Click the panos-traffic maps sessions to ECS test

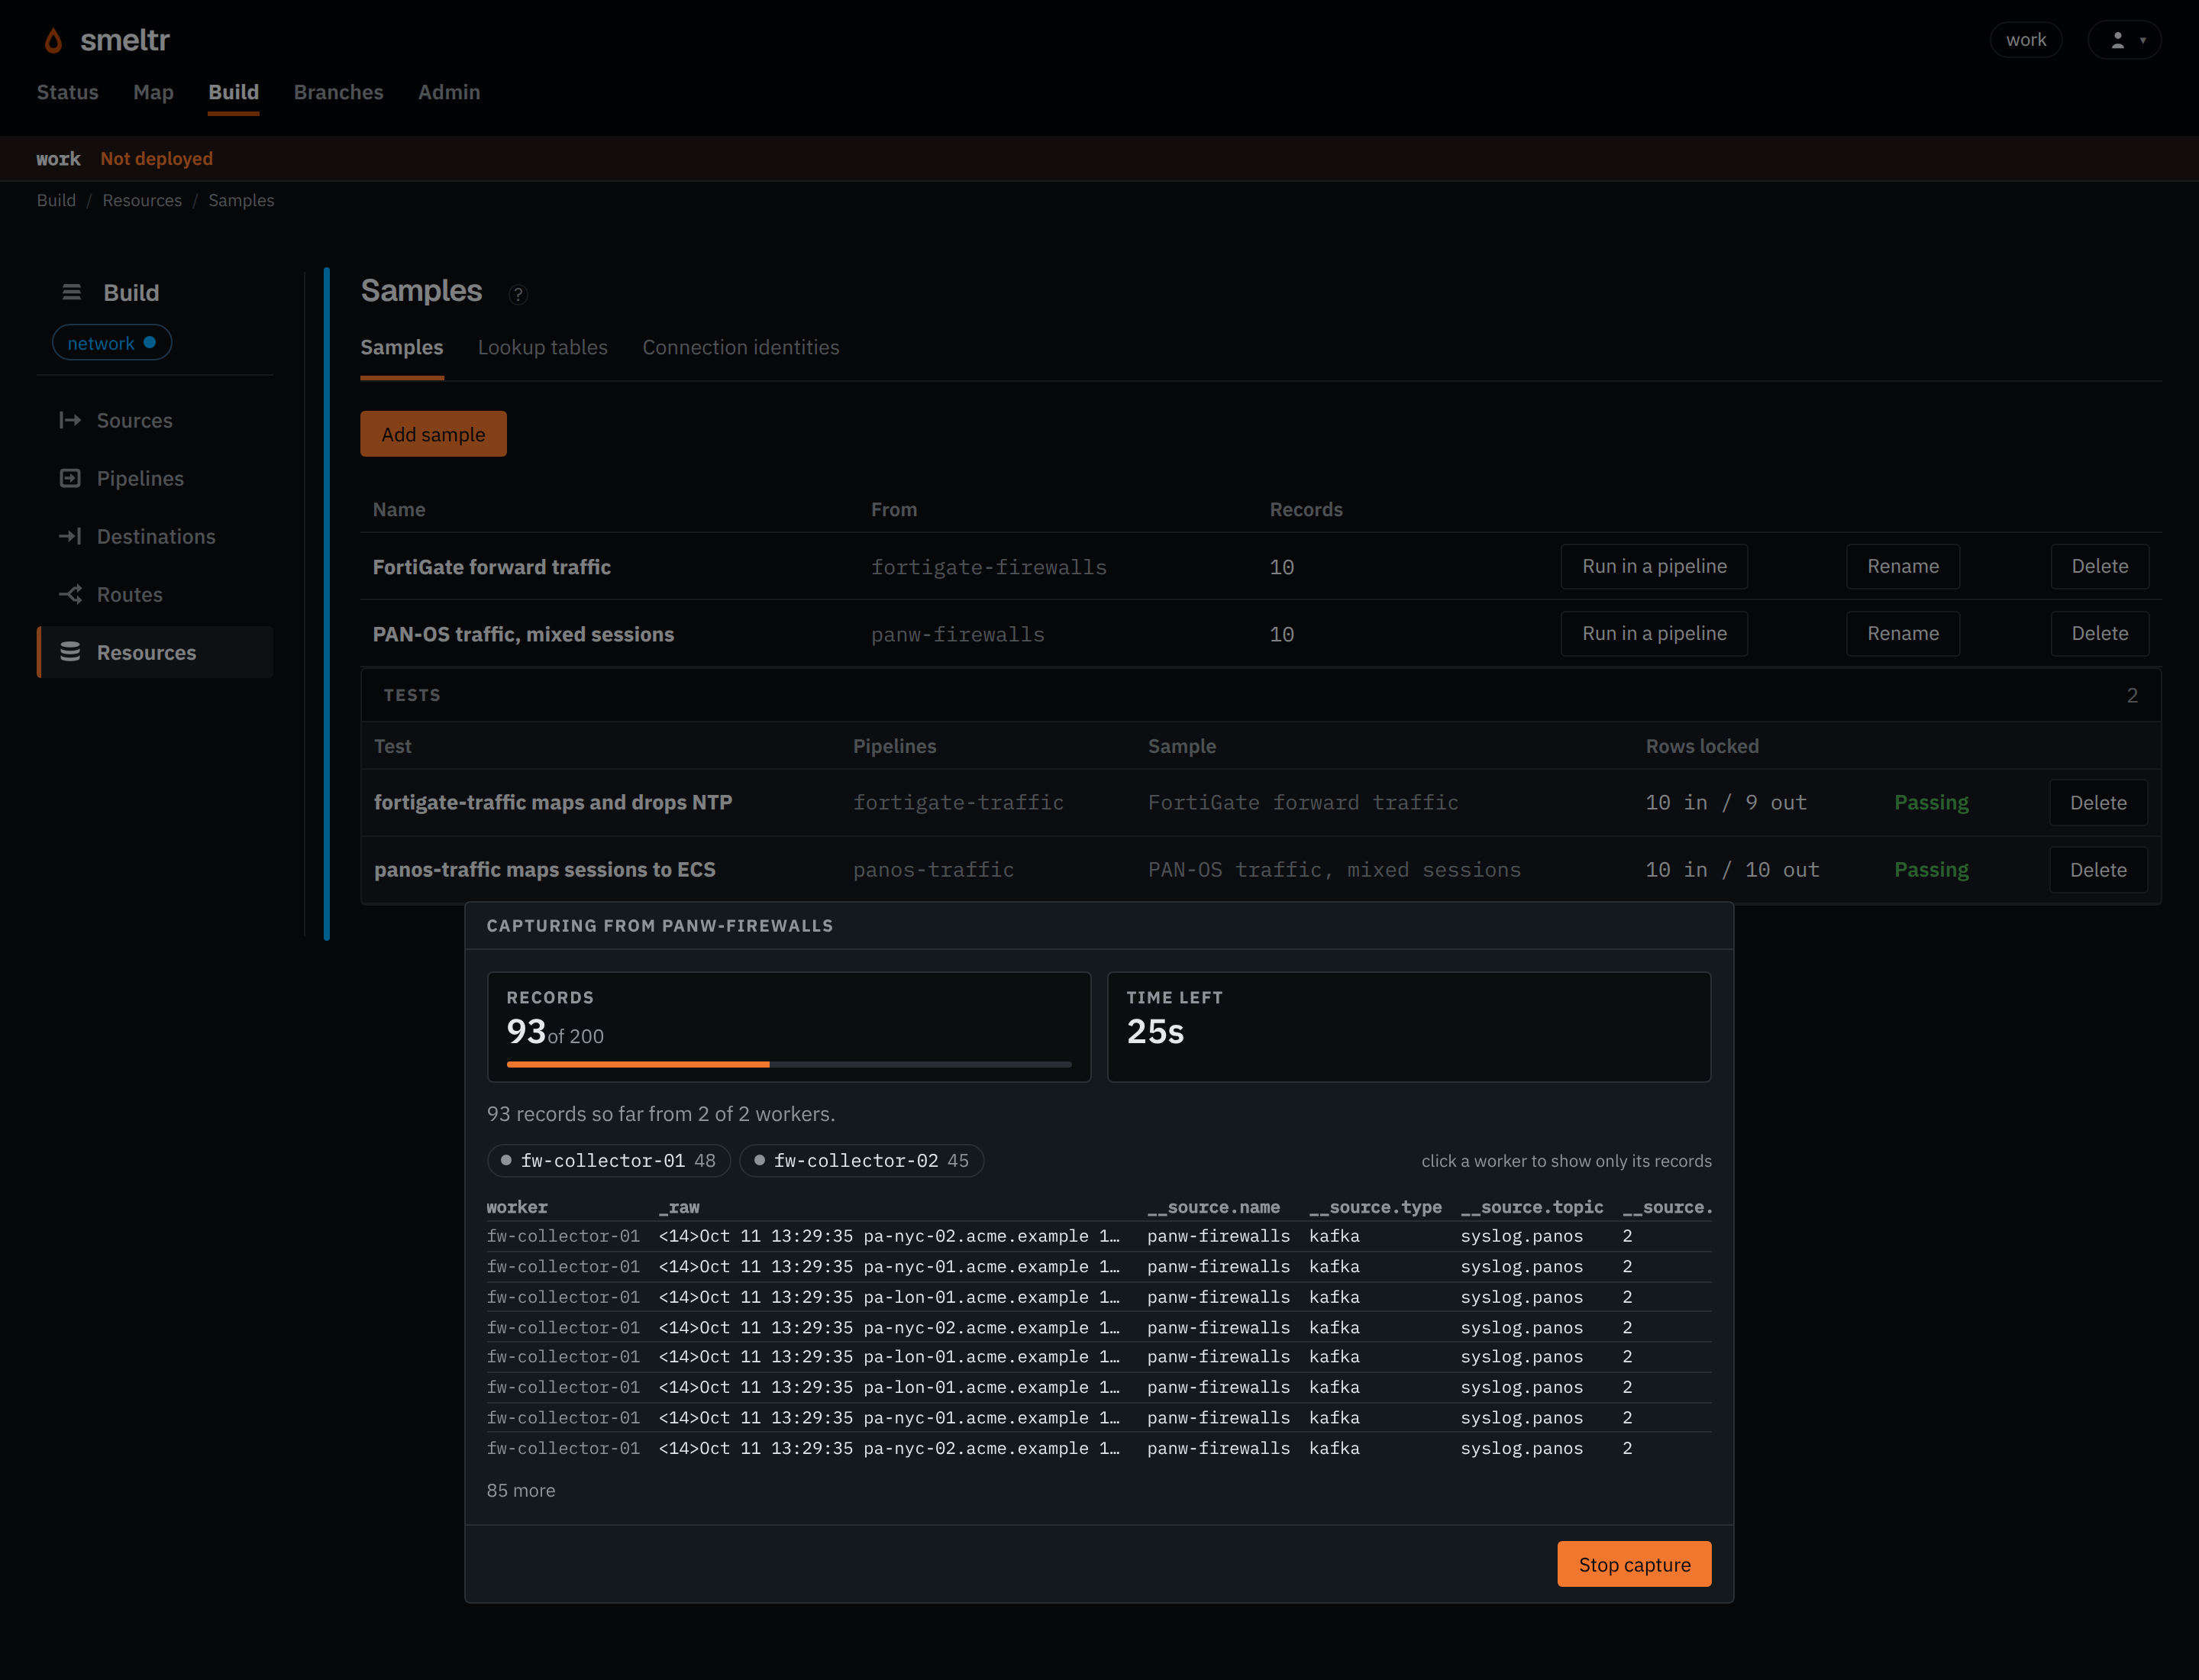tap(545, 869)
